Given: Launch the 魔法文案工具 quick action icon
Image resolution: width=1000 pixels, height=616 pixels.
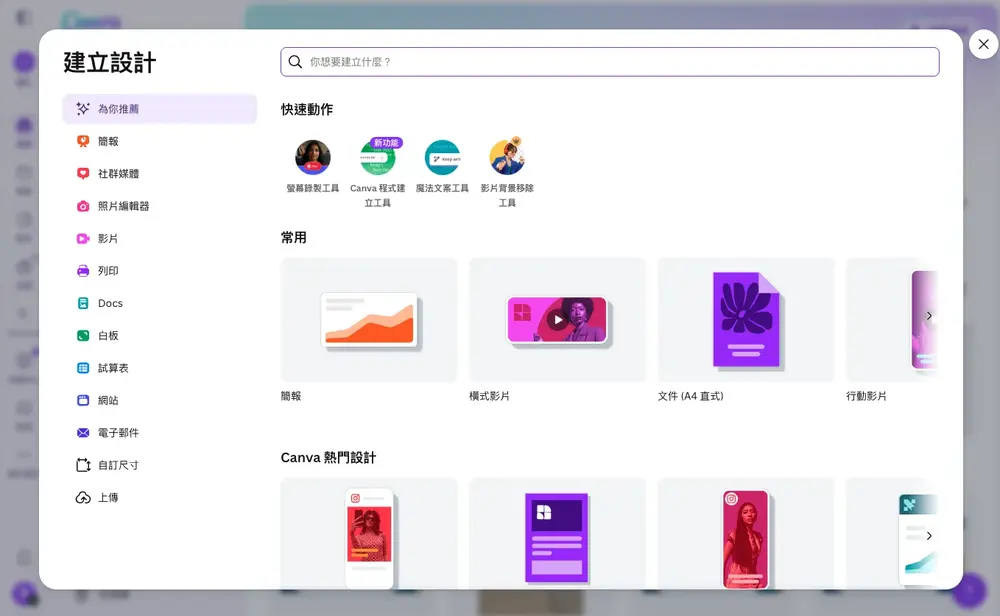Looking at the screenshot, I should click(x=443, y=157).
